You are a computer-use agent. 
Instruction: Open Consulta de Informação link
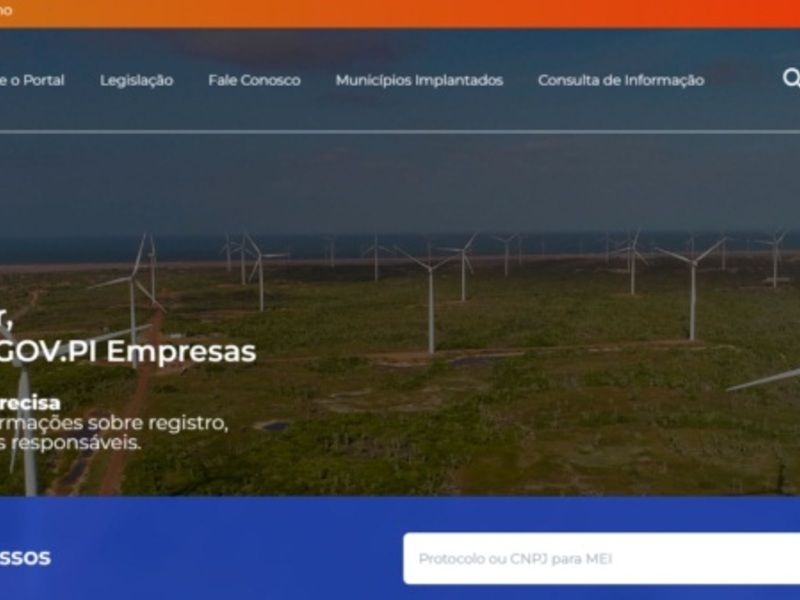(x=621, y=80)
